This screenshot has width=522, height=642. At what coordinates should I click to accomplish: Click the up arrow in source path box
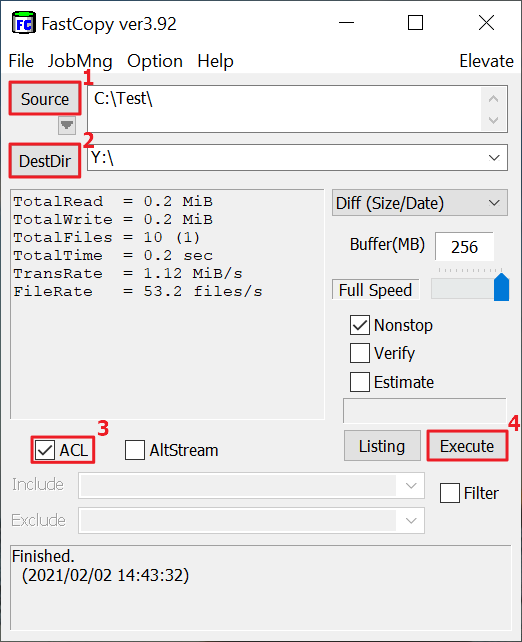[493, 99]
